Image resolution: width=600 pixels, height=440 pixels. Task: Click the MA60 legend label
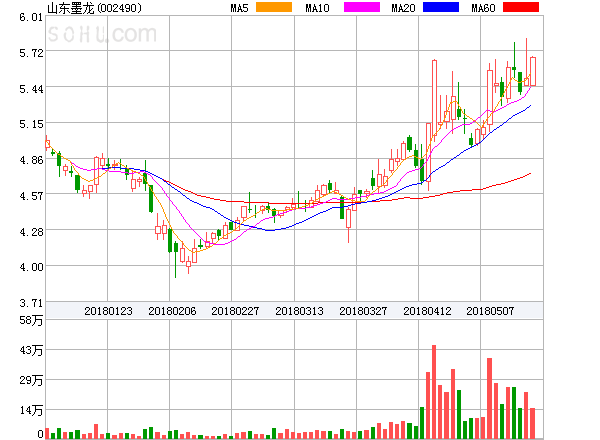click(x=483, y=8)
